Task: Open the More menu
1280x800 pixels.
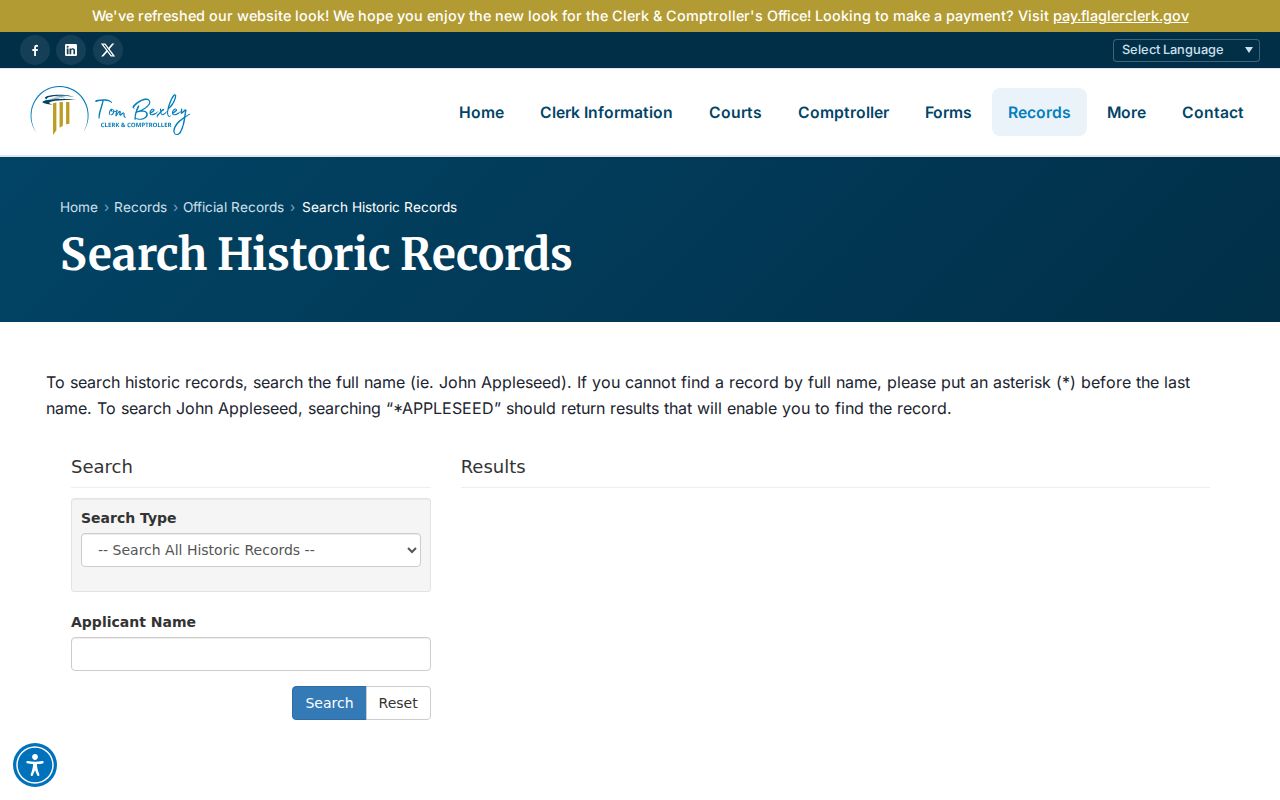Action: click(x=1126, y=112)
